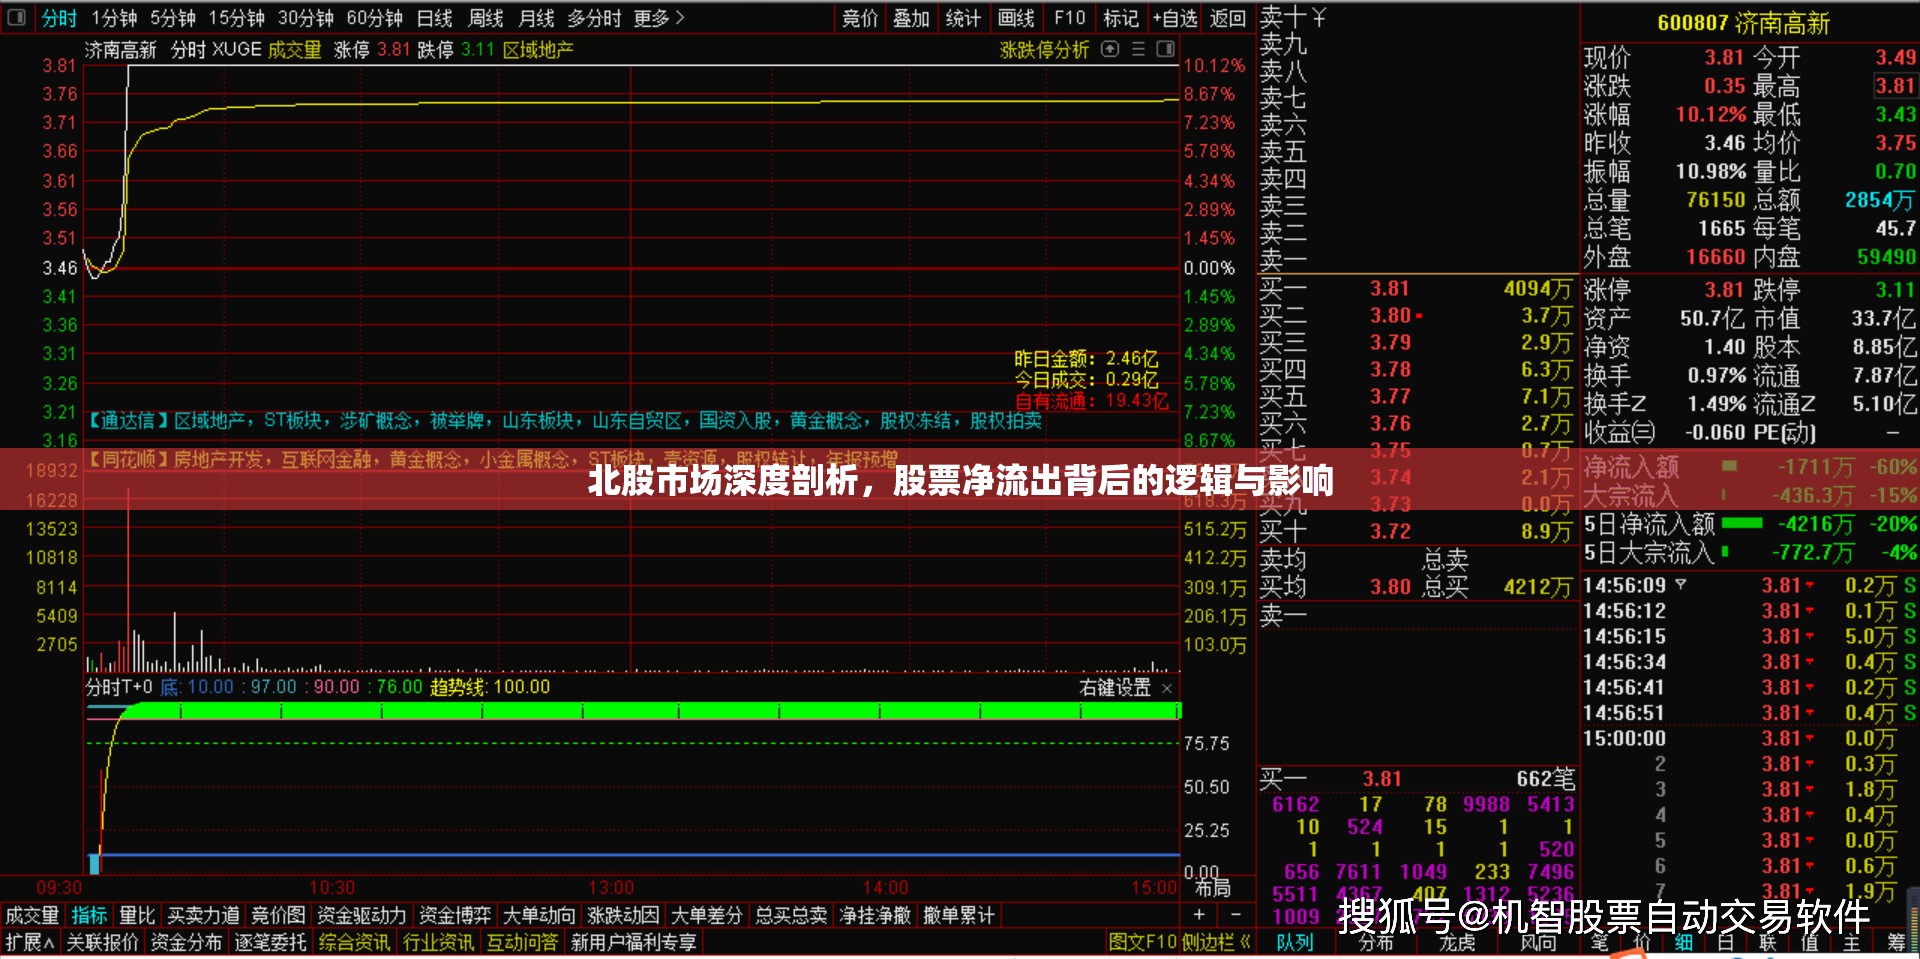This screenshot has width=1920, height=959.
Task: Activate the 画线 drawing tool
Action: pos(1016,18)
